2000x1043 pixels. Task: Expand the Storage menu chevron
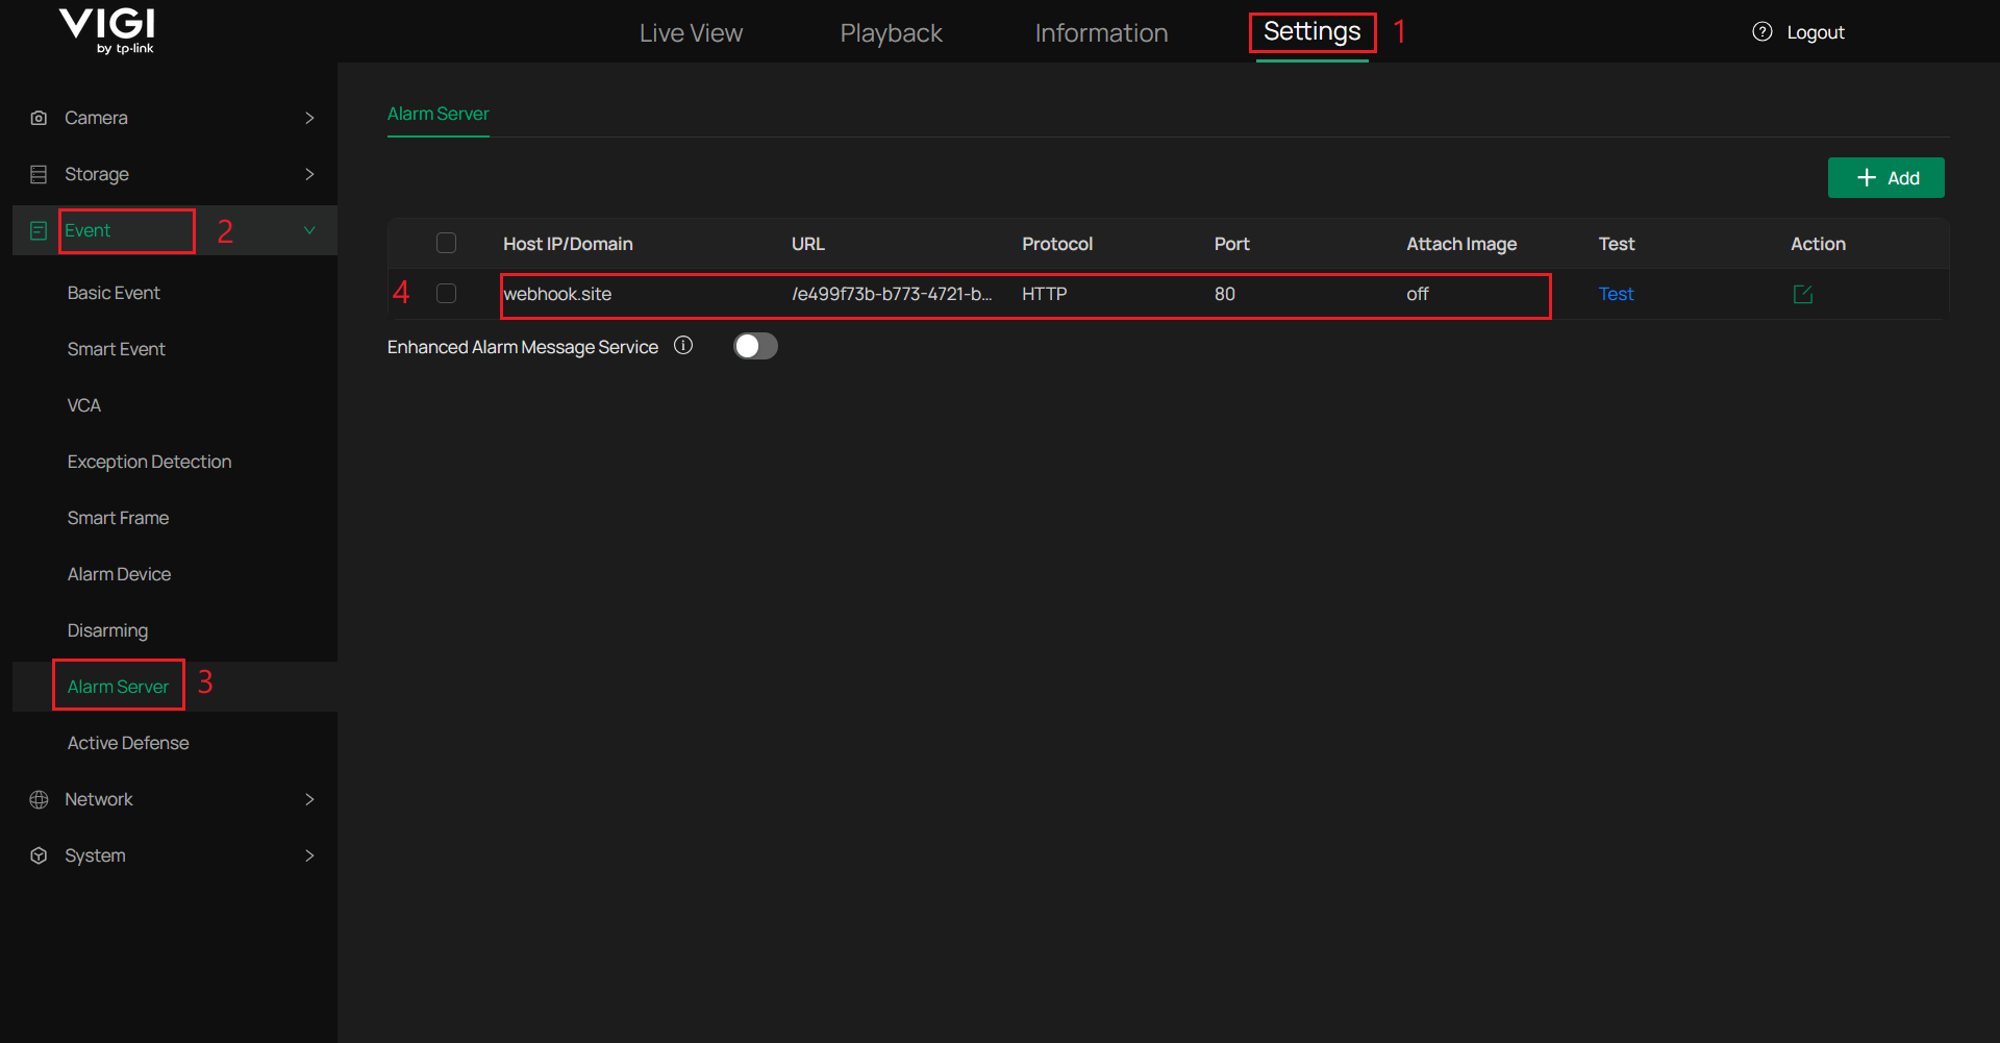click(x=310, y=174)
